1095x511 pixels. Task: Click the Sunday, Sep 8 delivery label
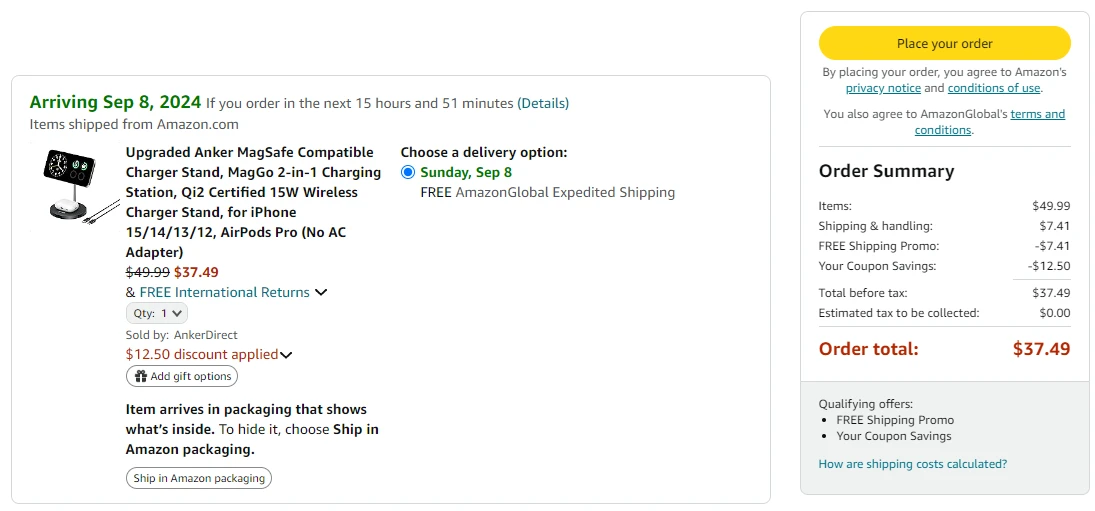[466, 172]
